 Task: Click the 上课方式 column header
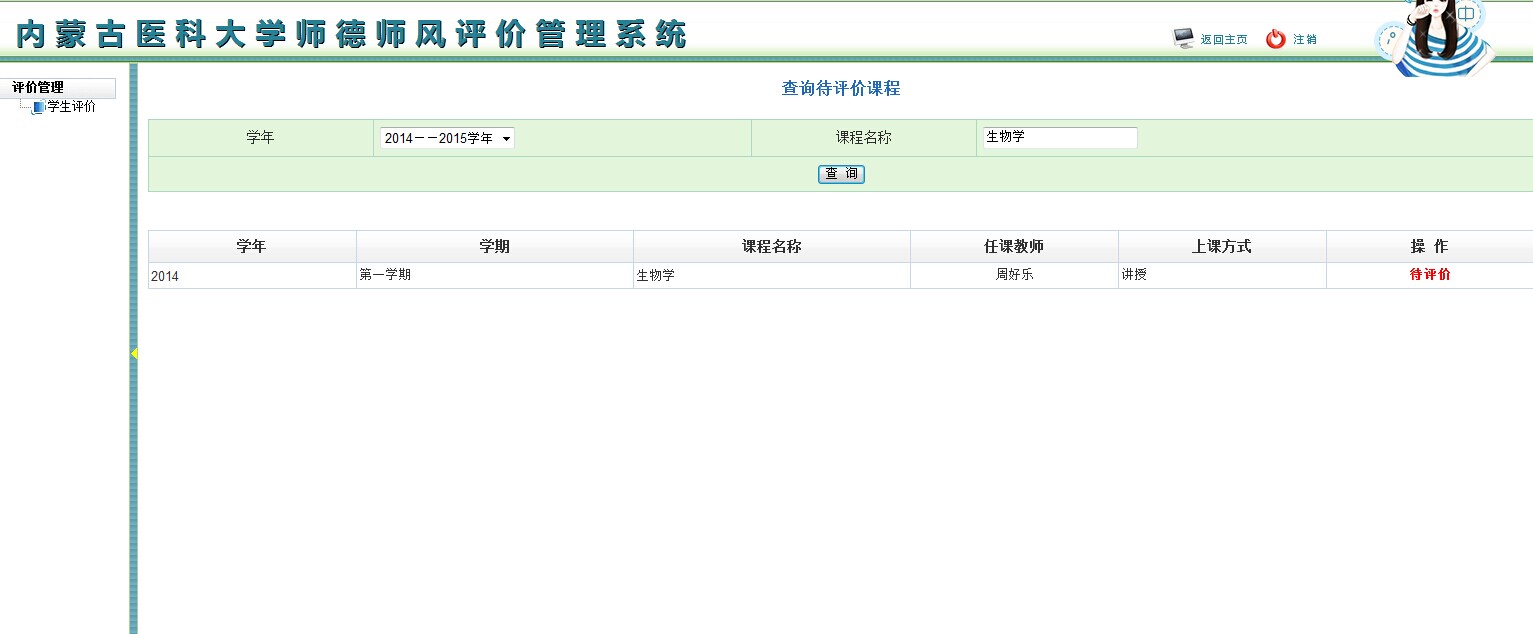(x=1221, y=247)
